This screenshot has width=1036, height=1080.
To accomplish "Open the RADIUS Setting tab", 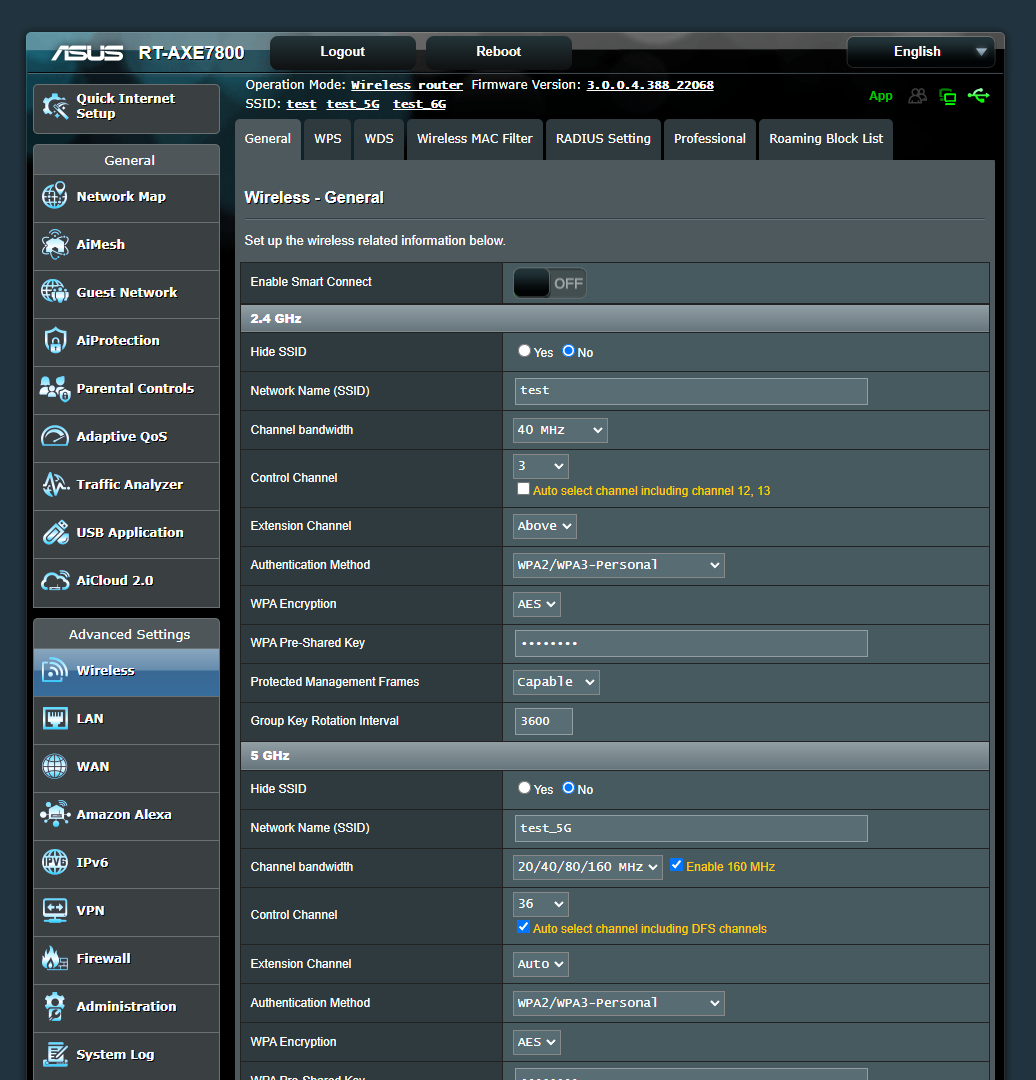I will click(x=603, y=139).
